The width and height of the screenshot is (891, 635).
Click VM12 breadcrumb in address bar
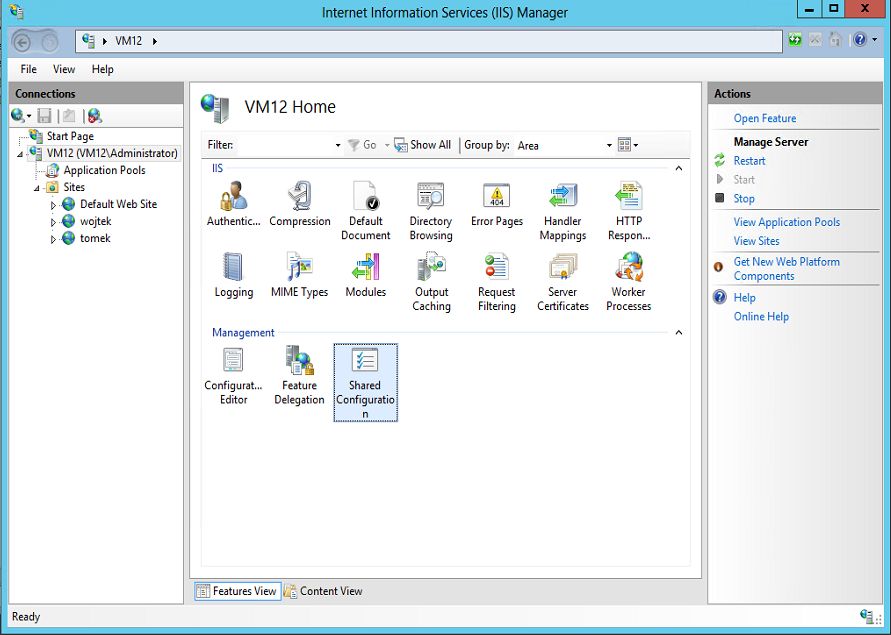coord(128,41)
